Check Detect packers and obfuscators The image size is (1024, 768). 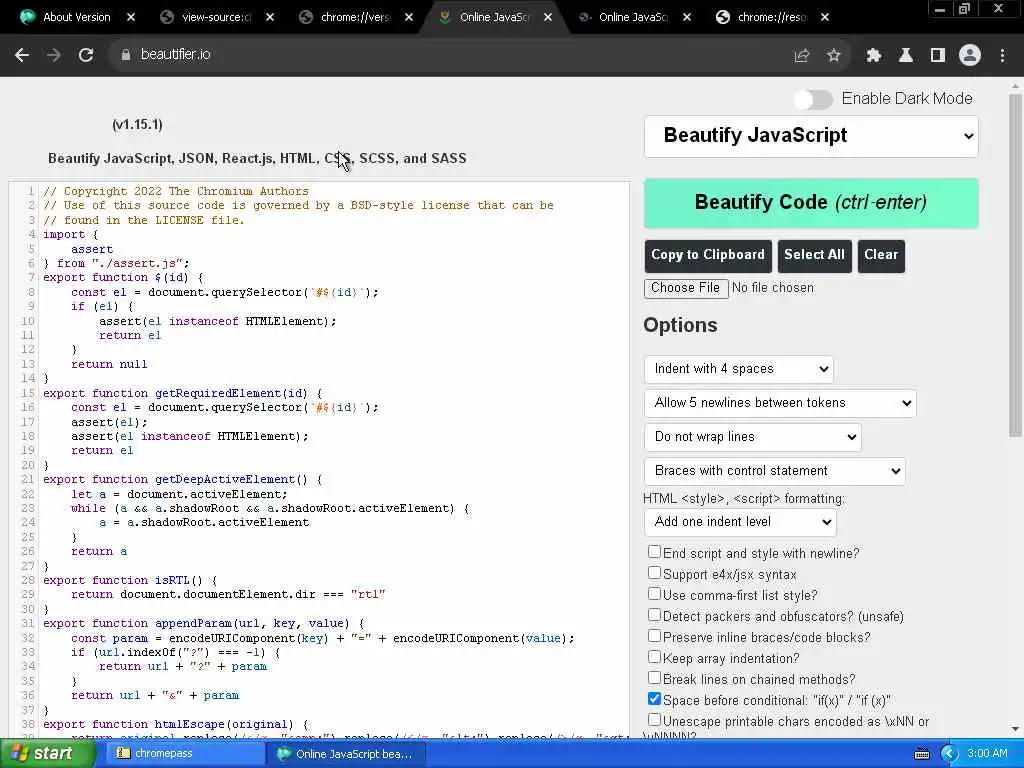(654, 615)
